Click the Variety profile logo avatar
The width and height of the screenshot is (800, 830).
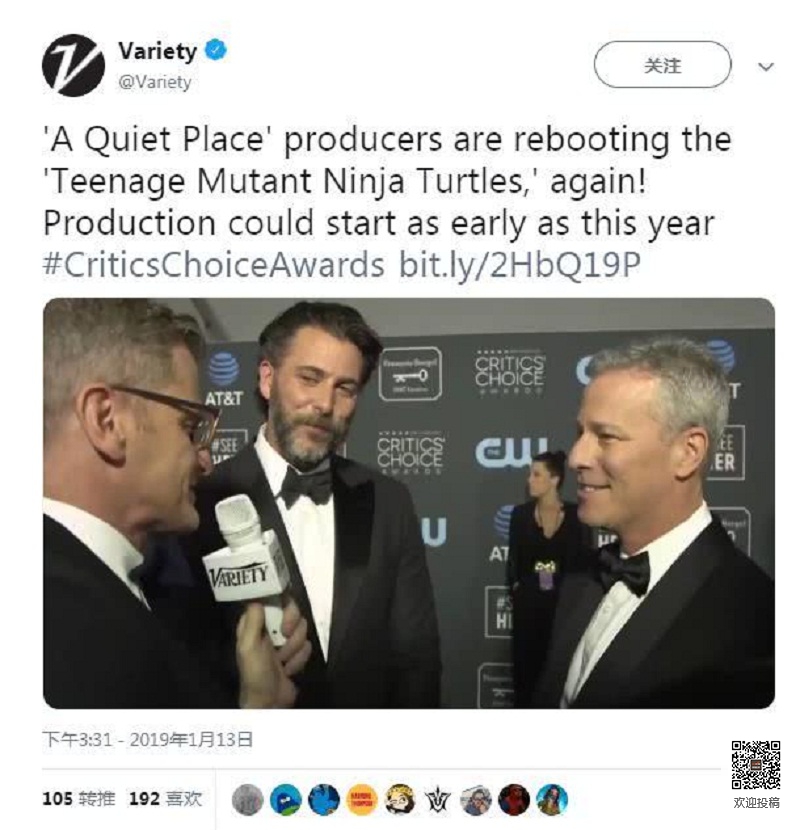[73, 65]
